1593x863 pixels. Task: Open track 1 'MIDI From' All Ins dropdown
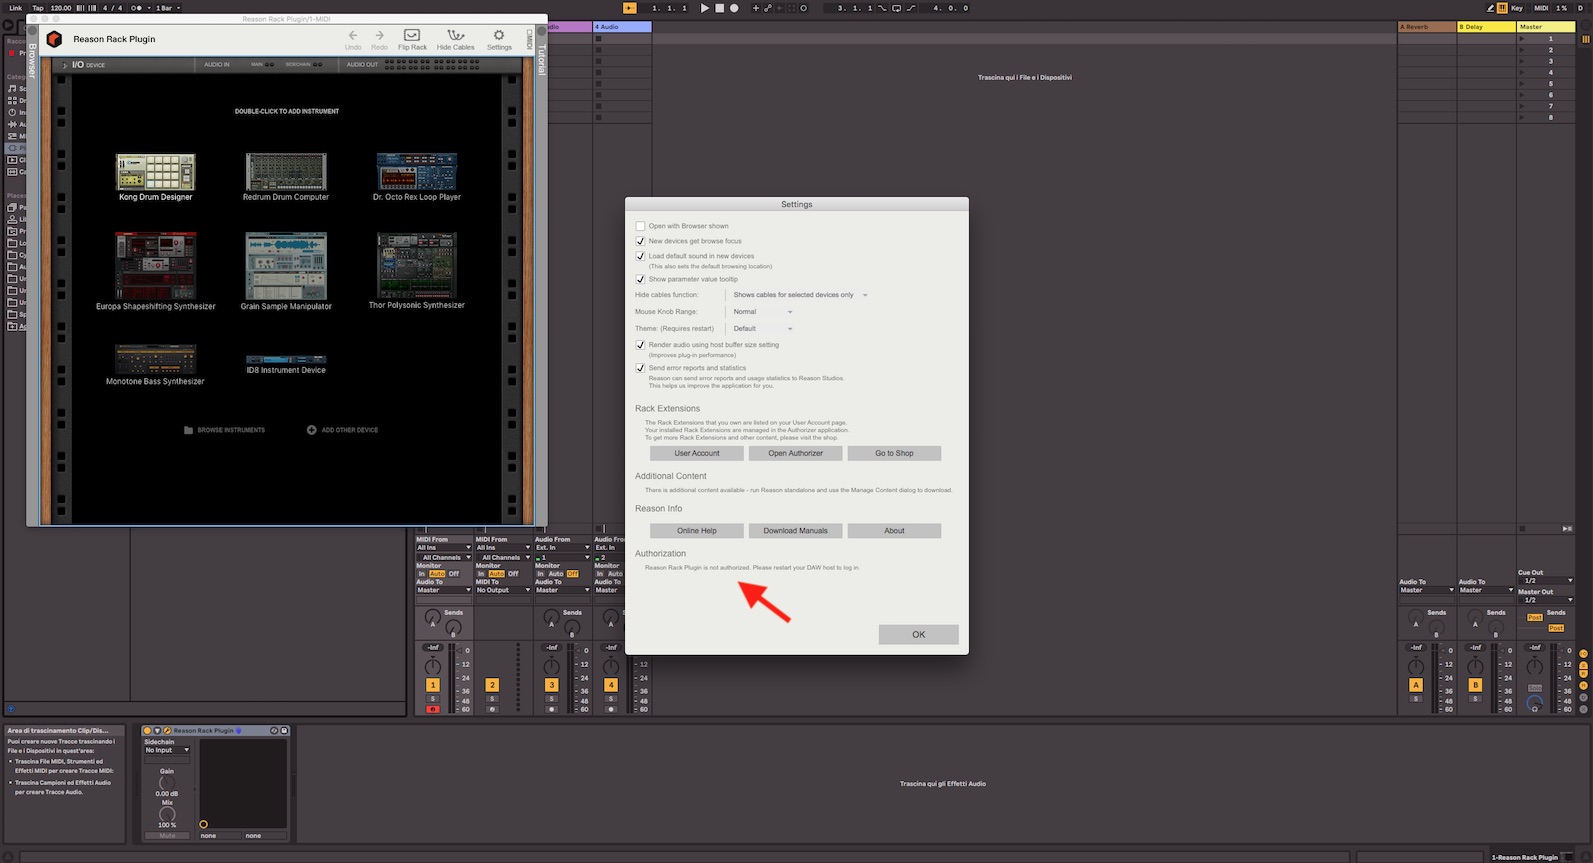444,548
